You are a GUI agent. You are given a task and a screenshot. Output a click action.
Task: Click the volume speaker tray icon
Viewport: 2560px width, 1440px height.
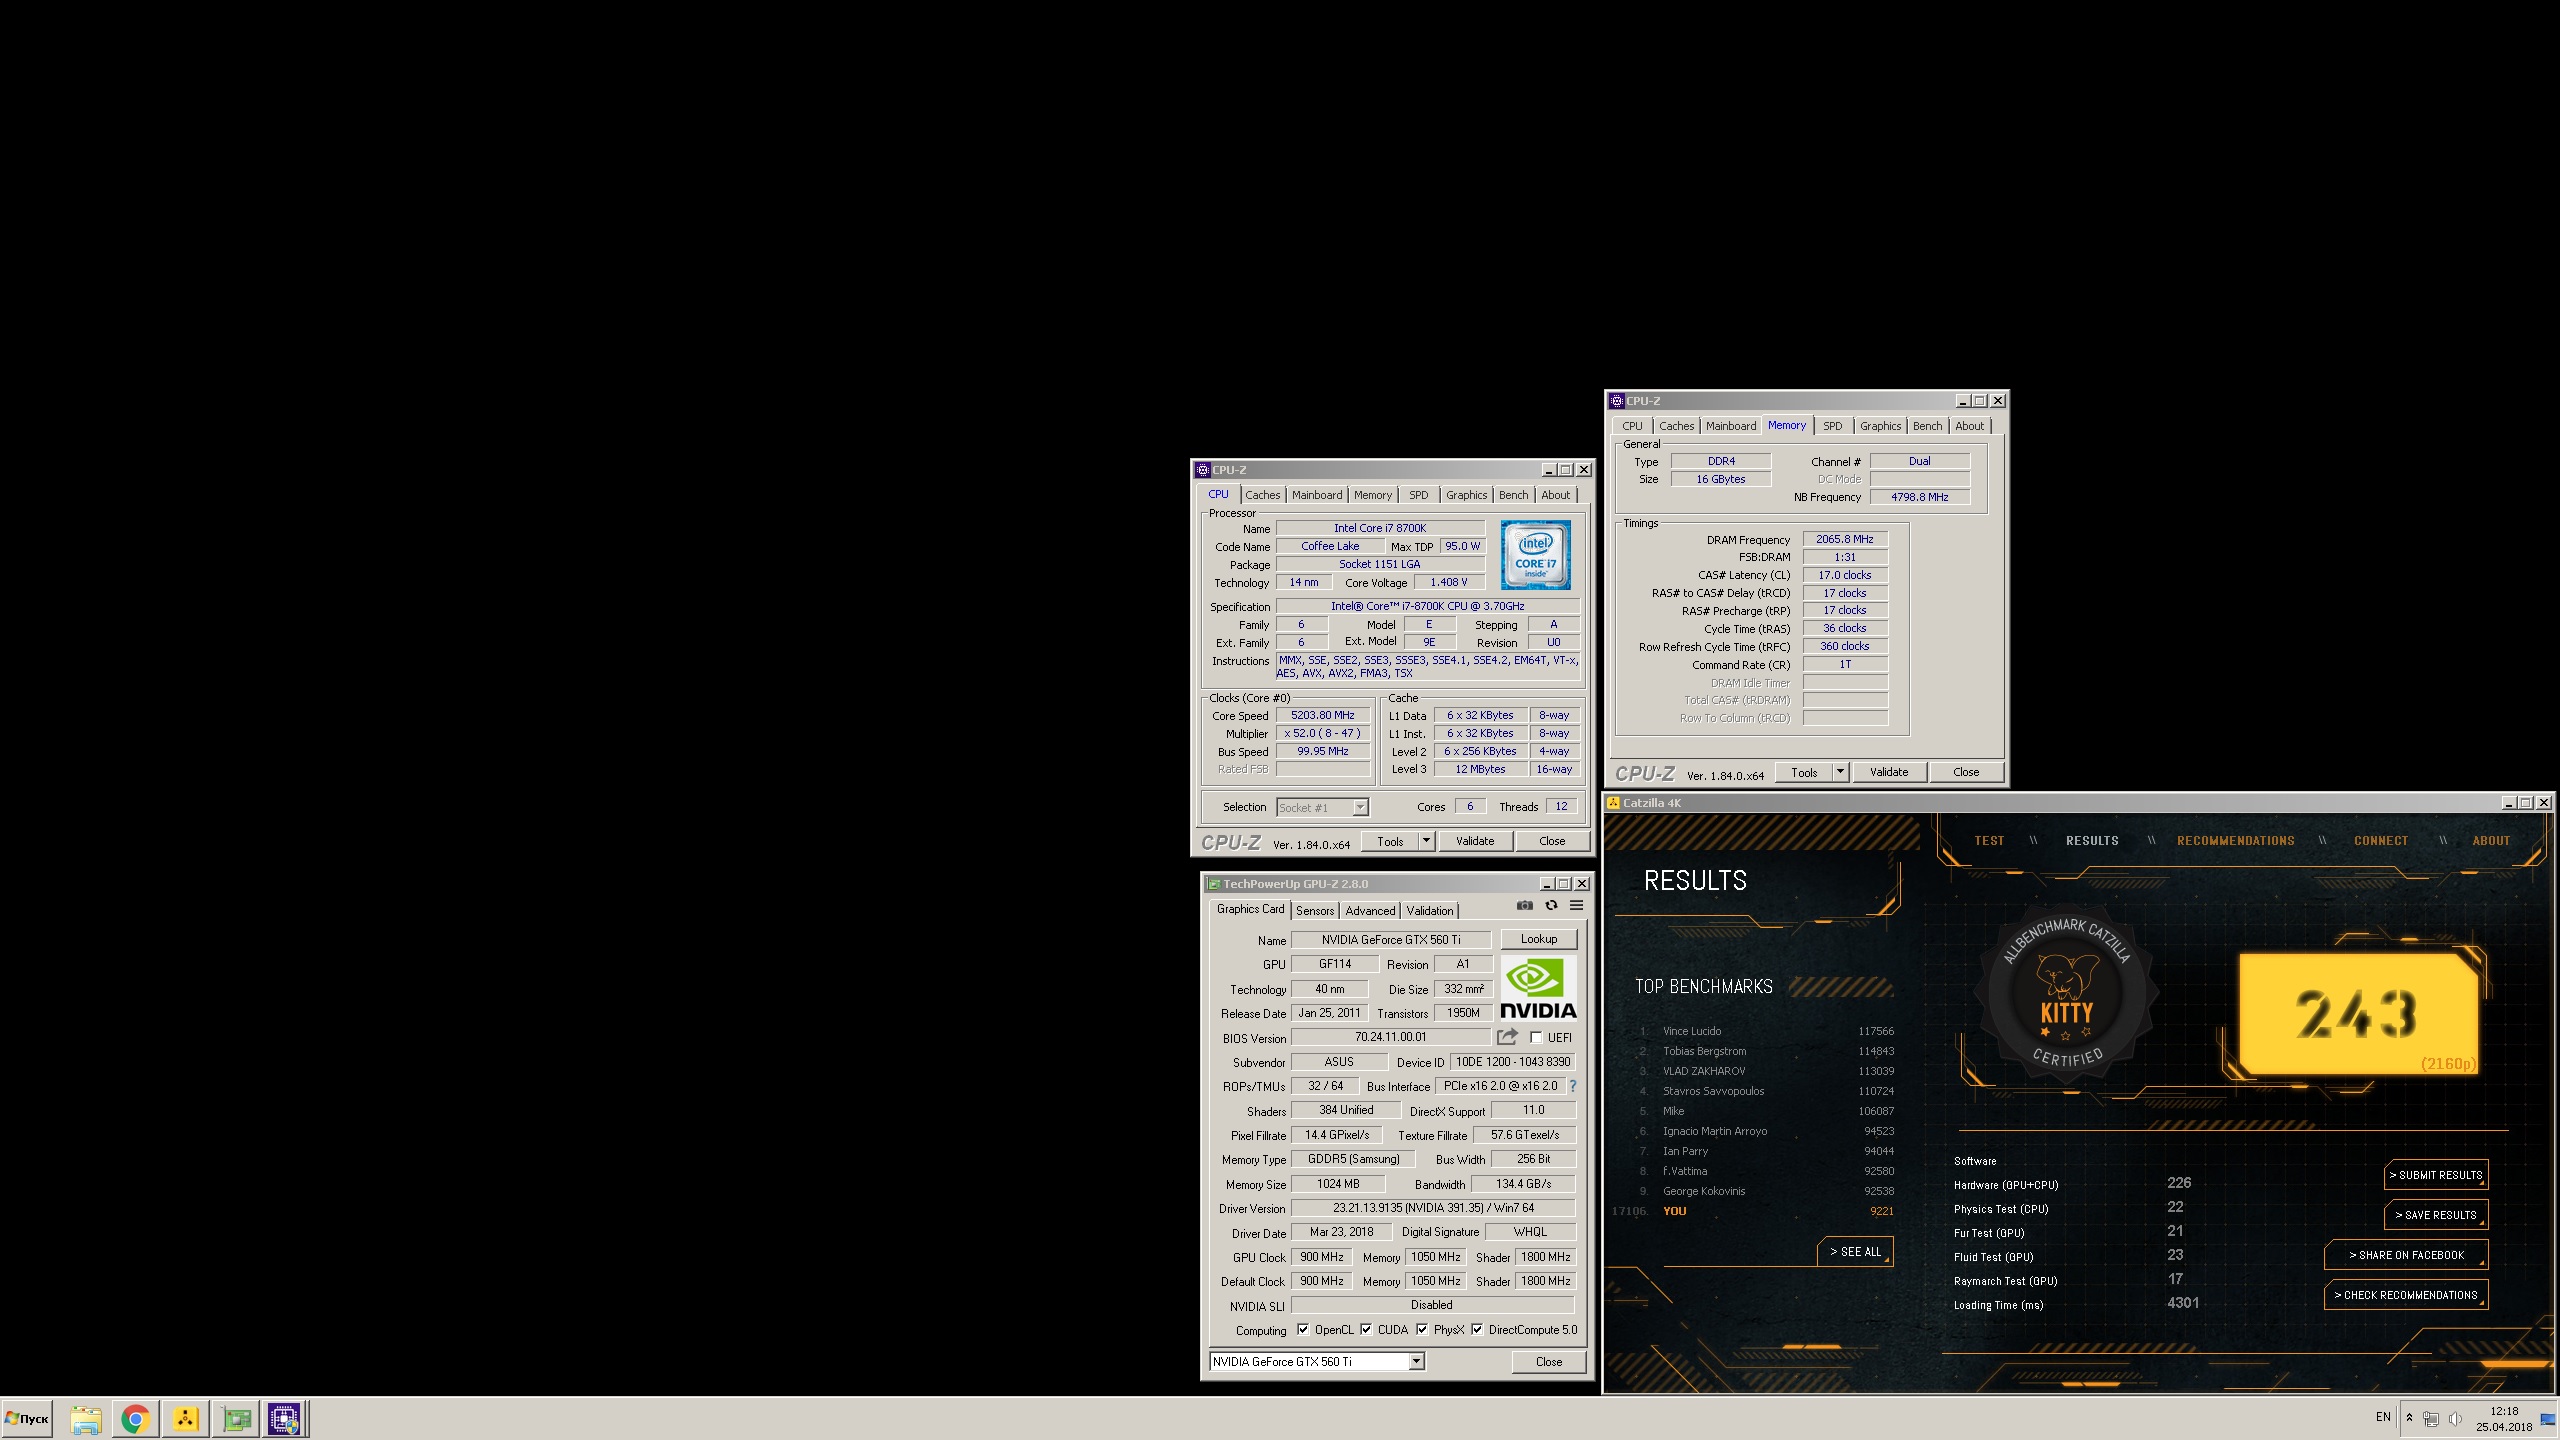pos(2455,1419)
